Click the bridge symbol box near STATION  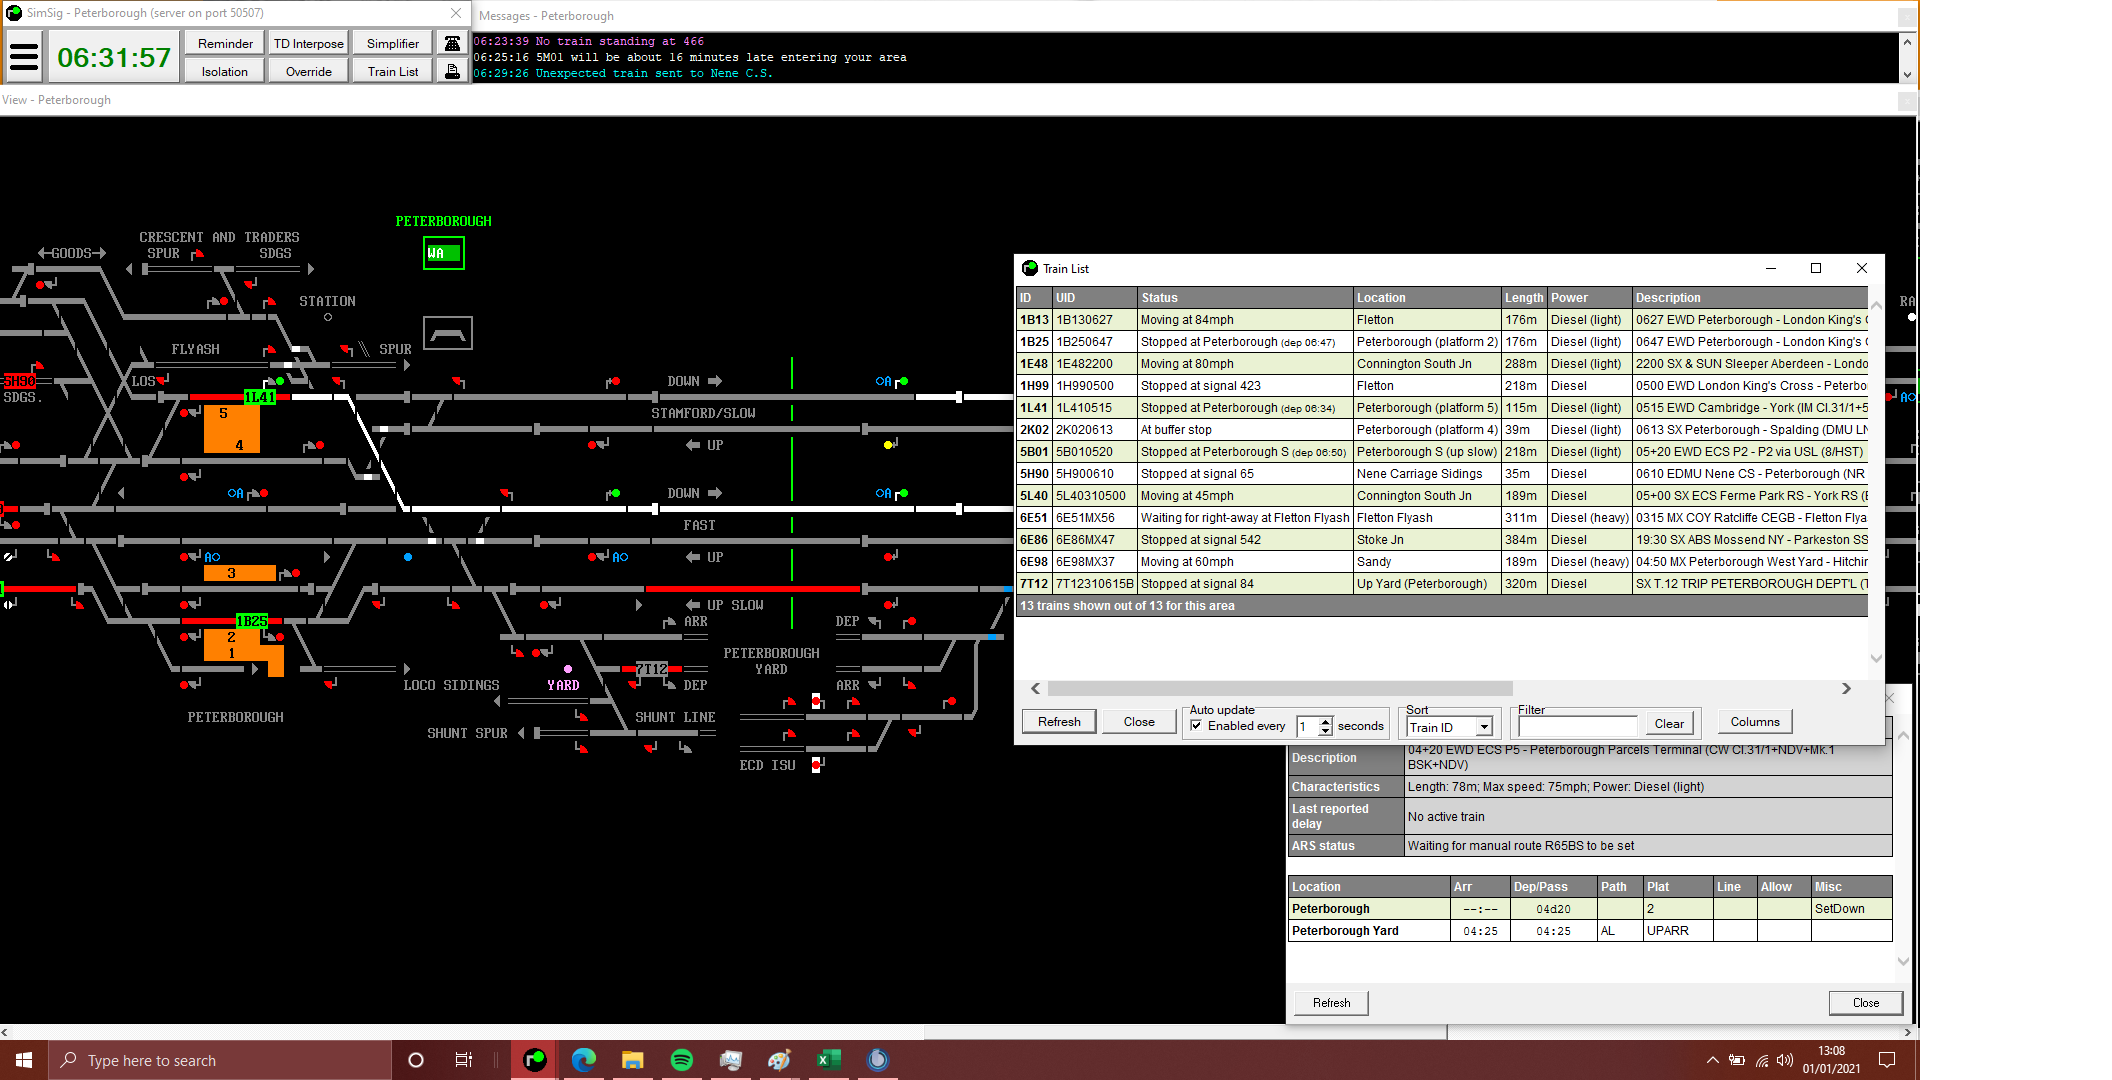click(447, 333)
